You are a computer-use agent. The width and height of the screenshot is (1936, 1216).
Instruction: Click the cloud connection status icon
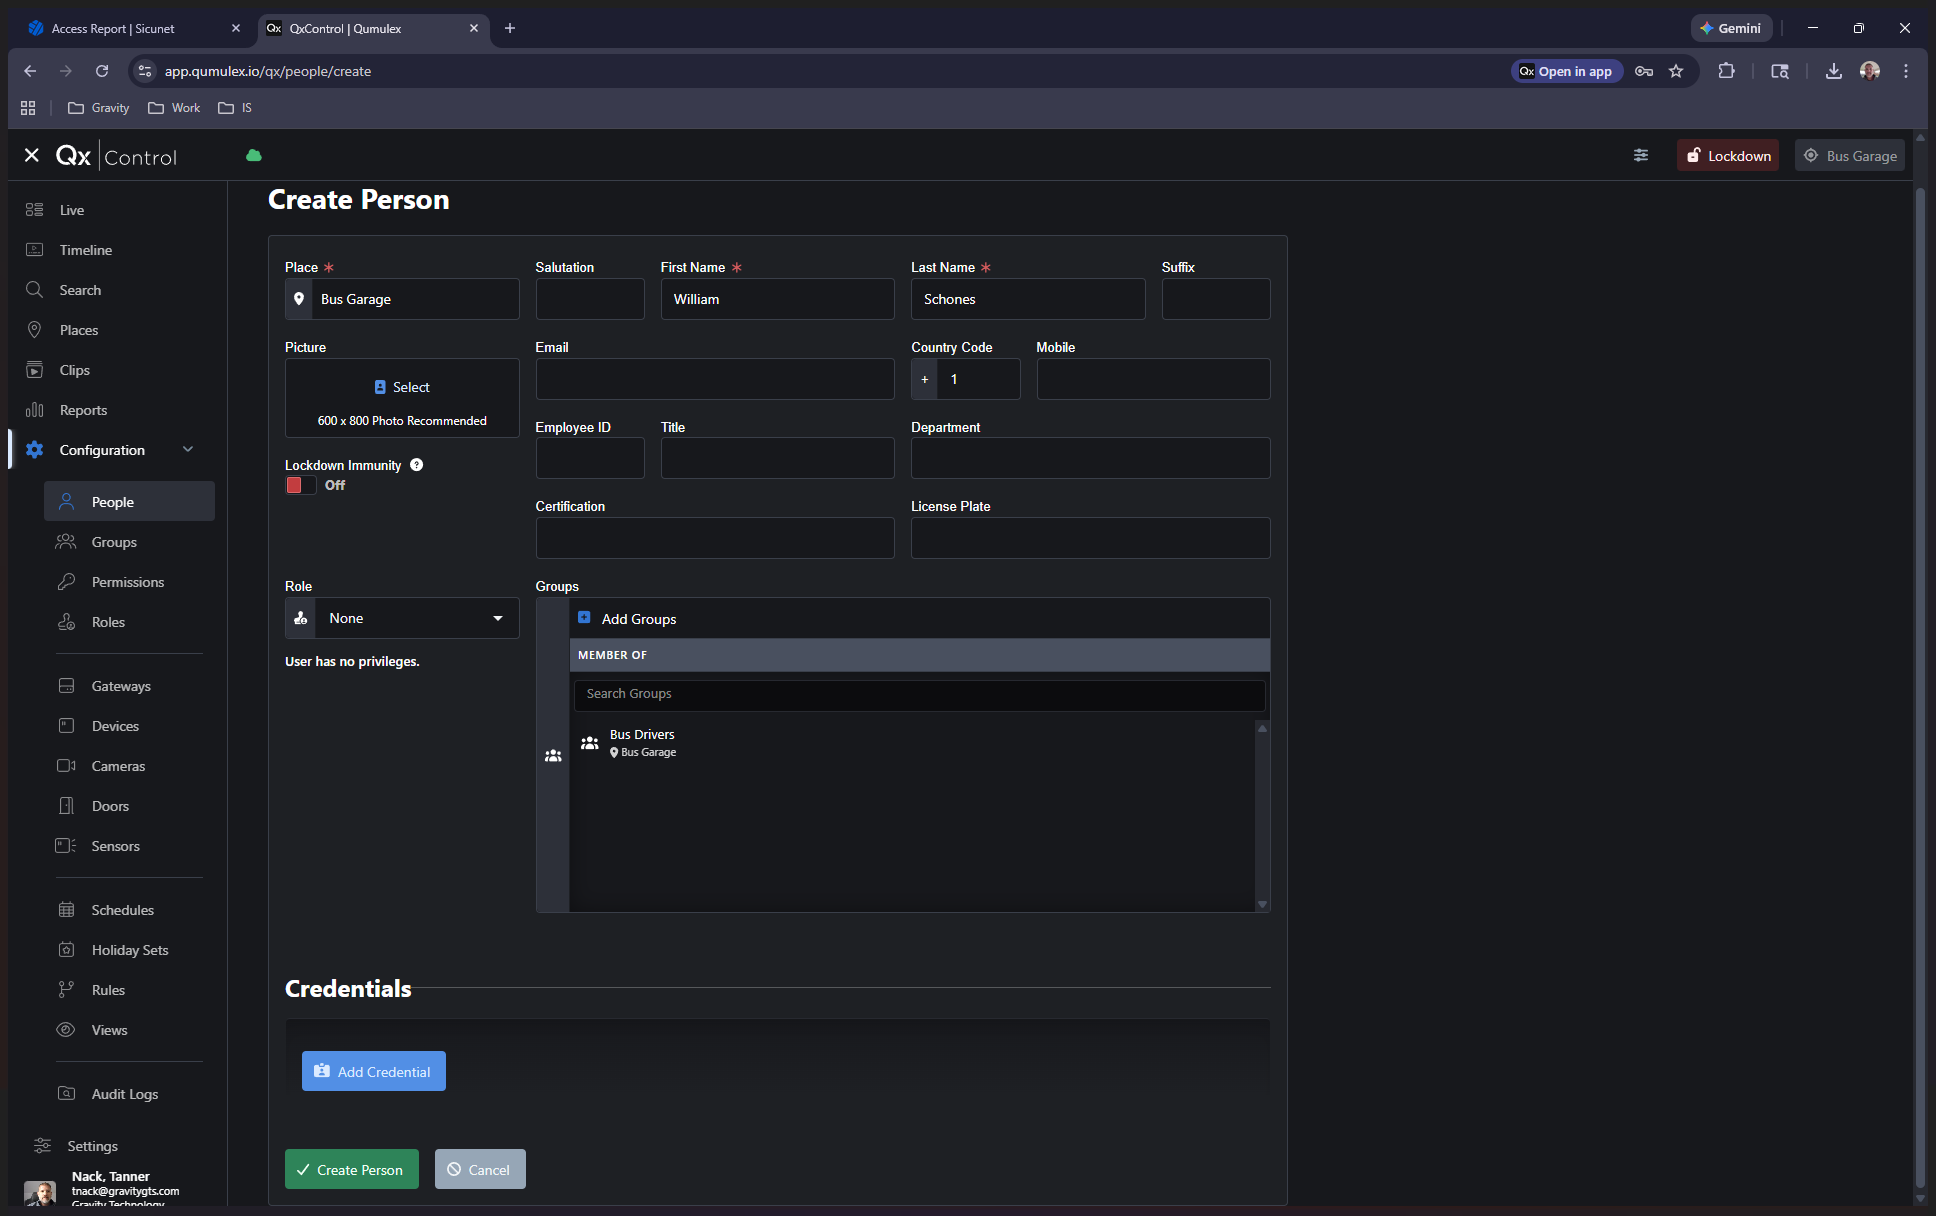(x=254, y=155)
